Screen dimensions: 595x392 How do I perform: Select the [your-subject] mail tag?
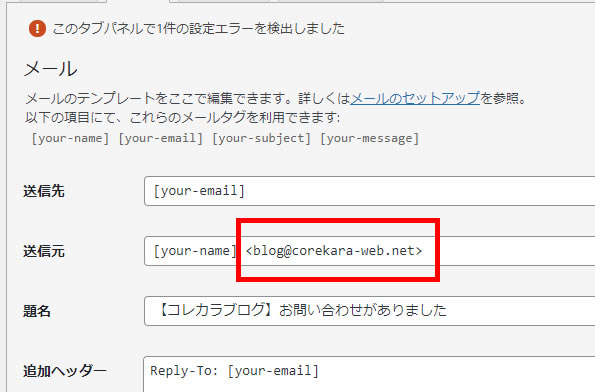(261, 139)
